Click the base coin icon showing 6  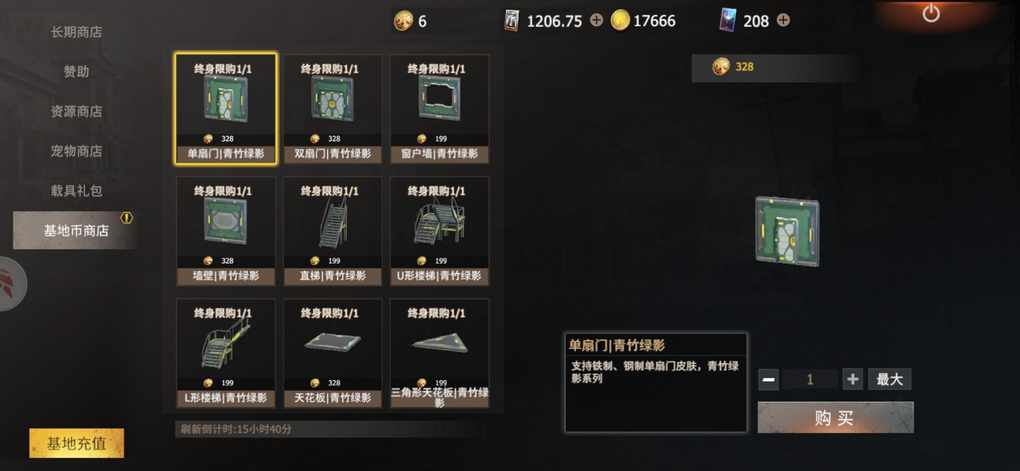tap(403, 21)
